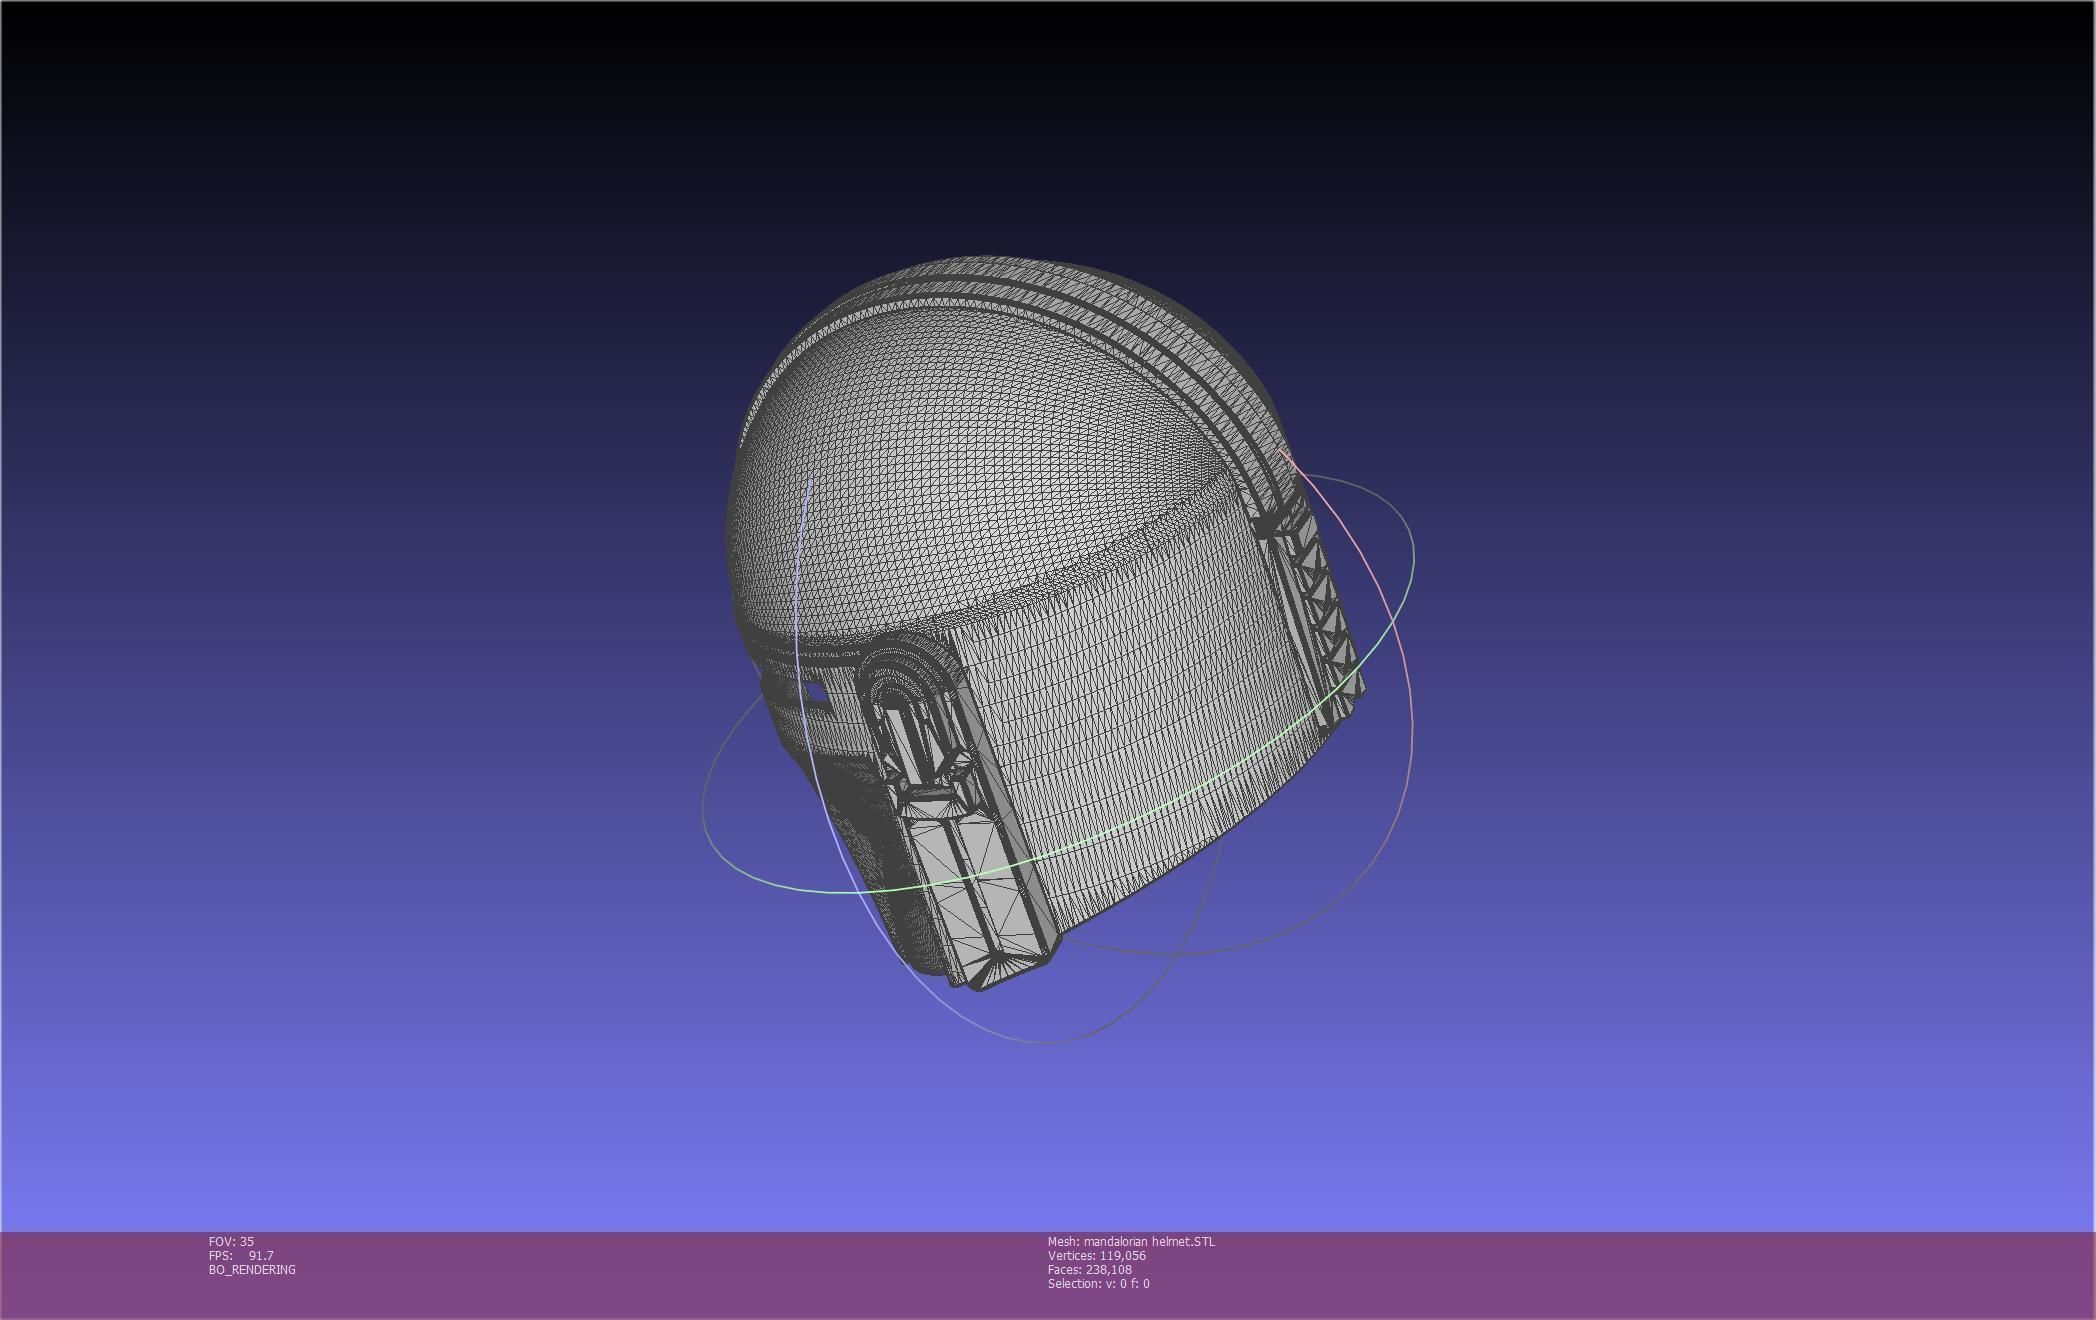Click the FPS: 91.7 readout
The image size is (2096, 1320).
click(241, 1255)
